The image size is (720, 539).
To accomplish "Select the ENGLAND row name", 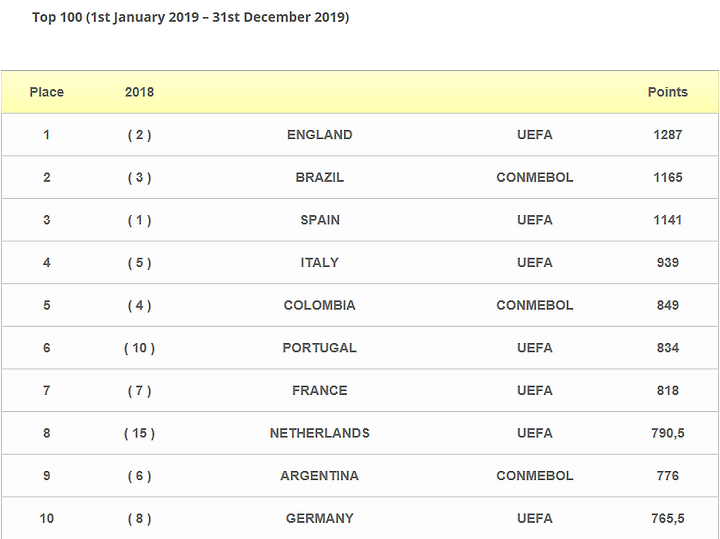I will click(x=319, y=135).
